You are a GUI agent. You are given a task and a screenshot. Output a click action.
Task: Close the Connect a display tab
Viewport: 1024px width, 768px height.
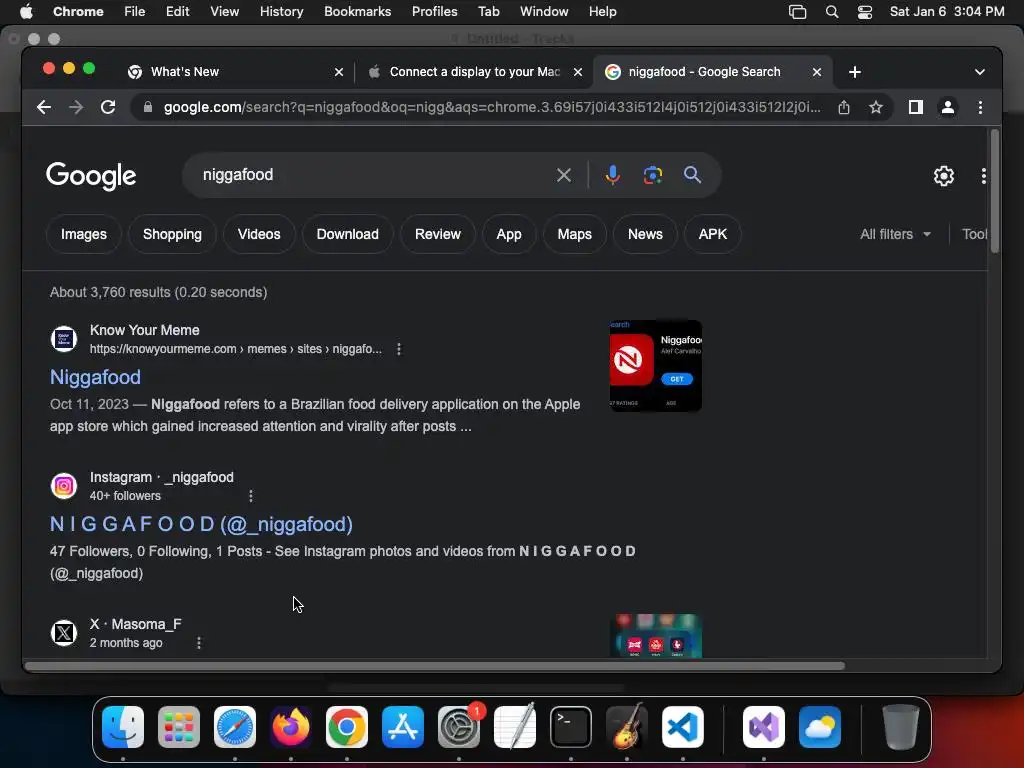point(578,72)
